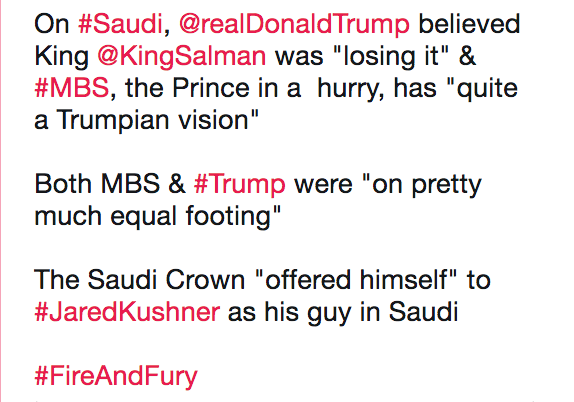Click the words "were "on pretty" after #Trump
Screen dimensions: 574x402
[x=388, y=185]
